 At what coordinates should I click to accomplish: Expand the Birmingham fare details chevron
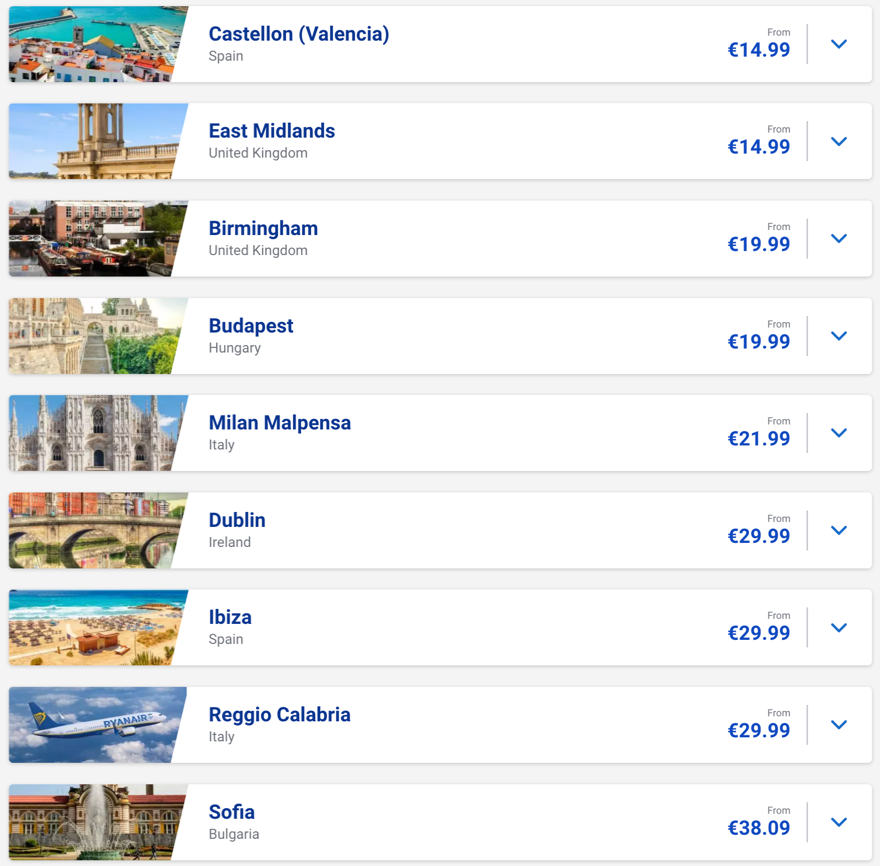pos(838,238)
